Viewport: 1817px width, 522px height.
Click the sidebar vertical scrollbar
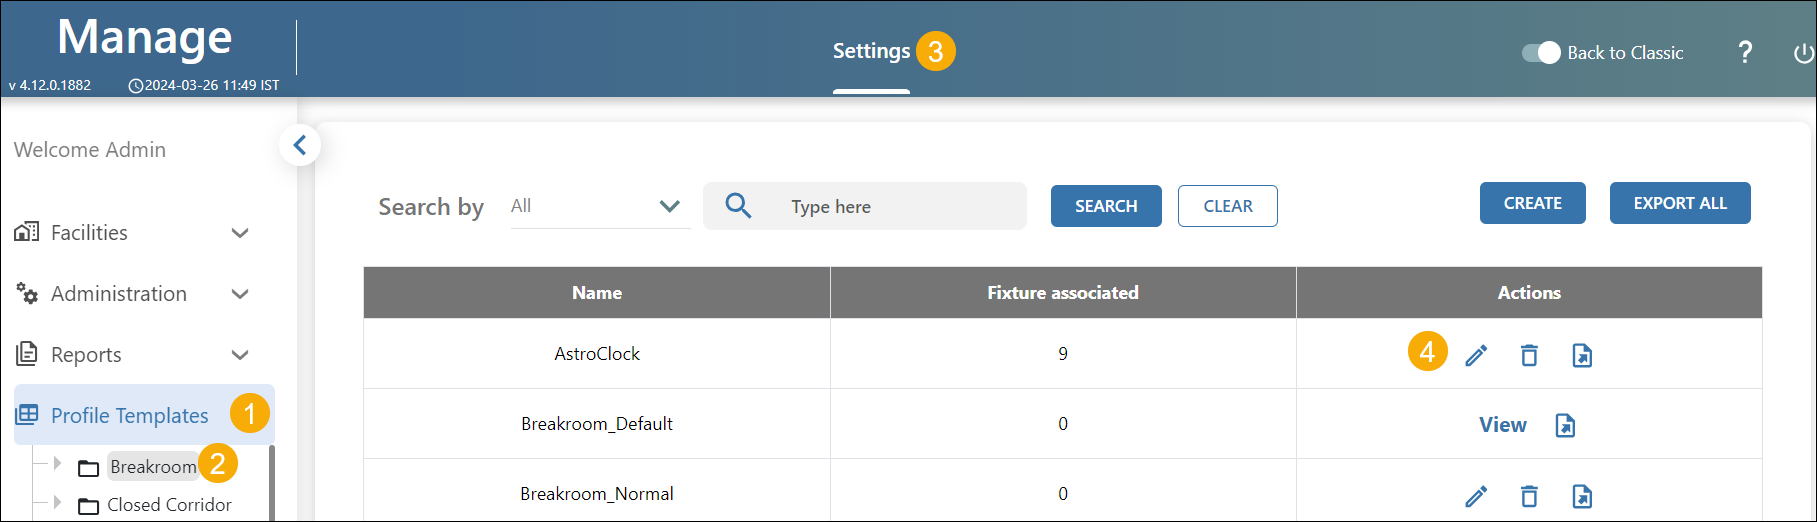pyautogui.click(x=271, y=483)
